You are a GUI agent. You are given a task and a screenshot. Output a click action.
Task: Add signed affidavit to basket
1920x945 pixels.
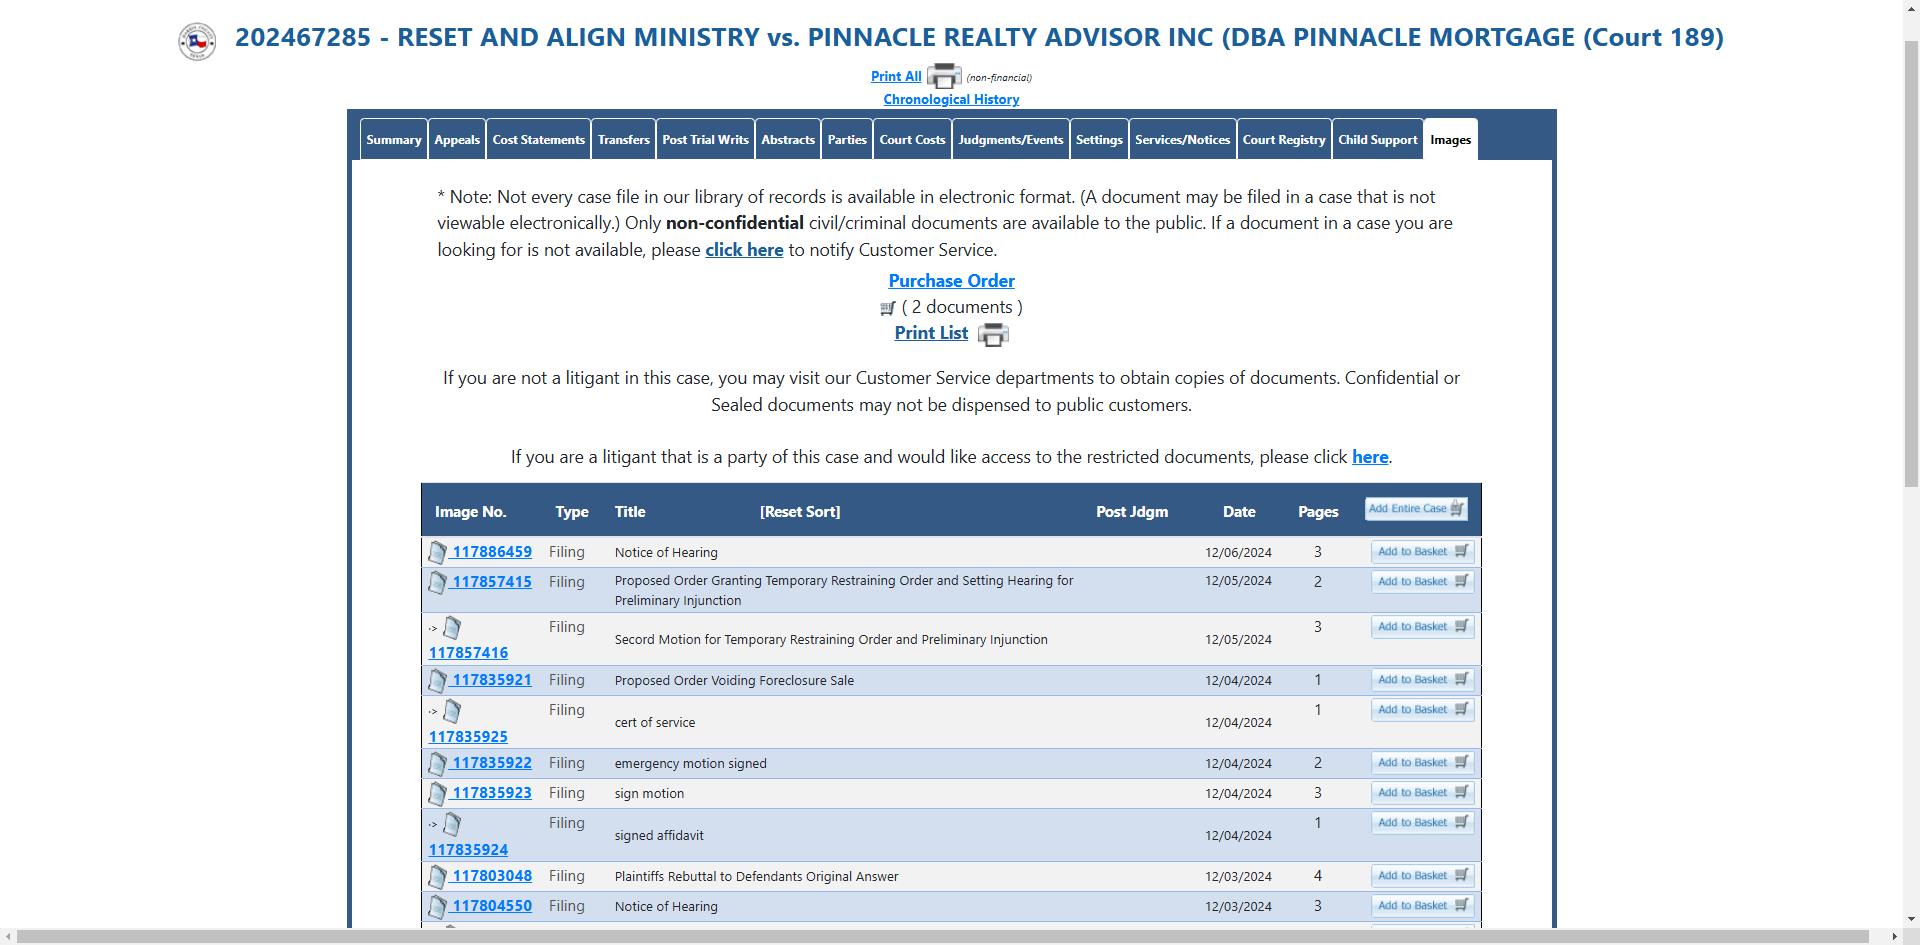point(1422,823)
